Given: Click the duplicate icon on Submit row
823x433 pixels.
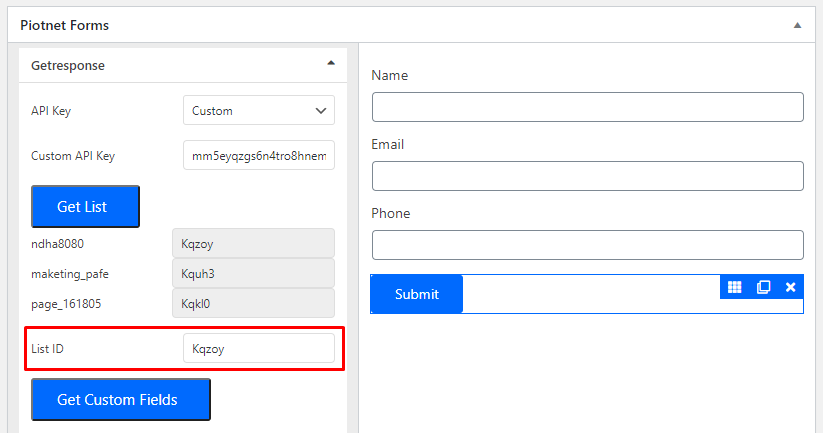Looking at the screenshot, I should [x=763, y=287].
